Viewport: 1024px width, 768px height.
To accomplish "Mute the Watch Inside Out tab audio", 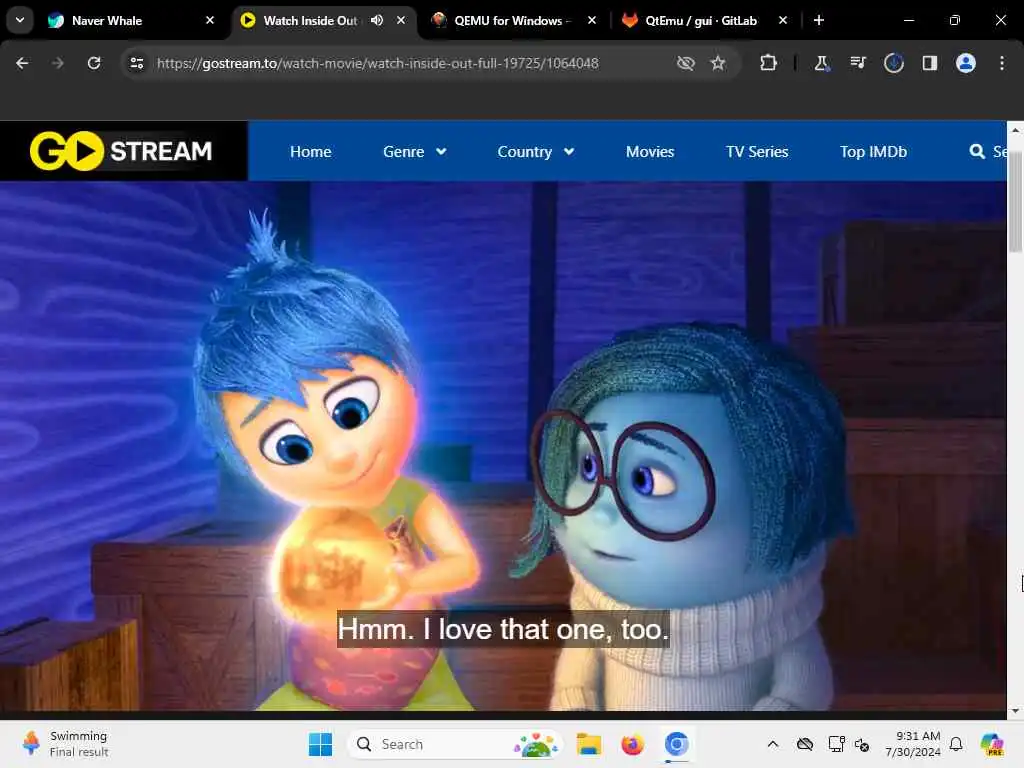I will (377, 20).
